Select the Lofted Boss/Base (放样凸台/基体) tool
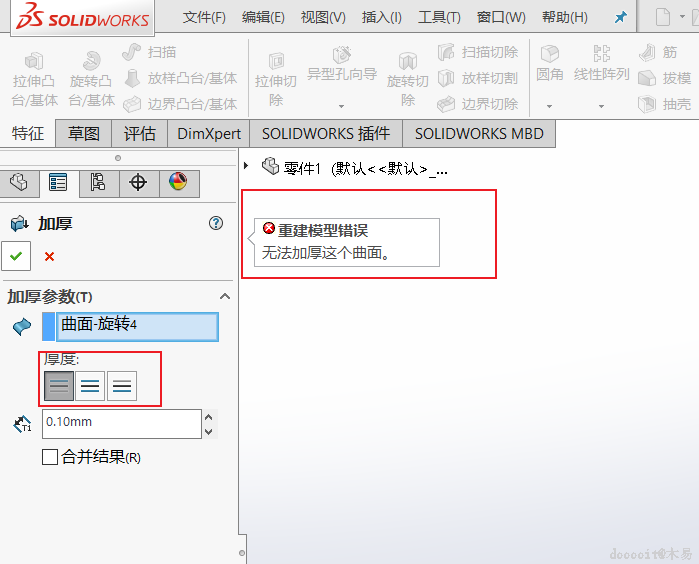699x564 pixels. pyautogui.click(x=180, y=78)
